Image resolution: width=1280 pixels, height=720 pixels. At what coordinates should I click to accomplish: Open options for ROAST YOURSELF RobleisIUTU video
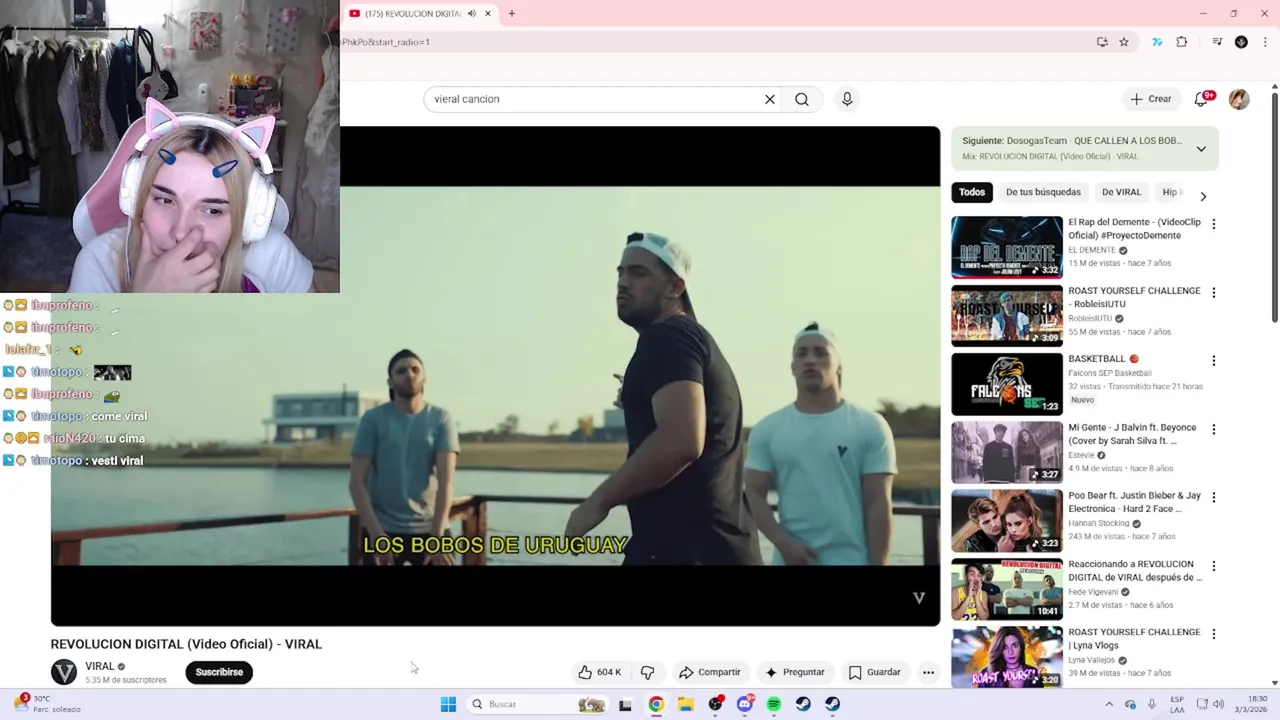1214,293
